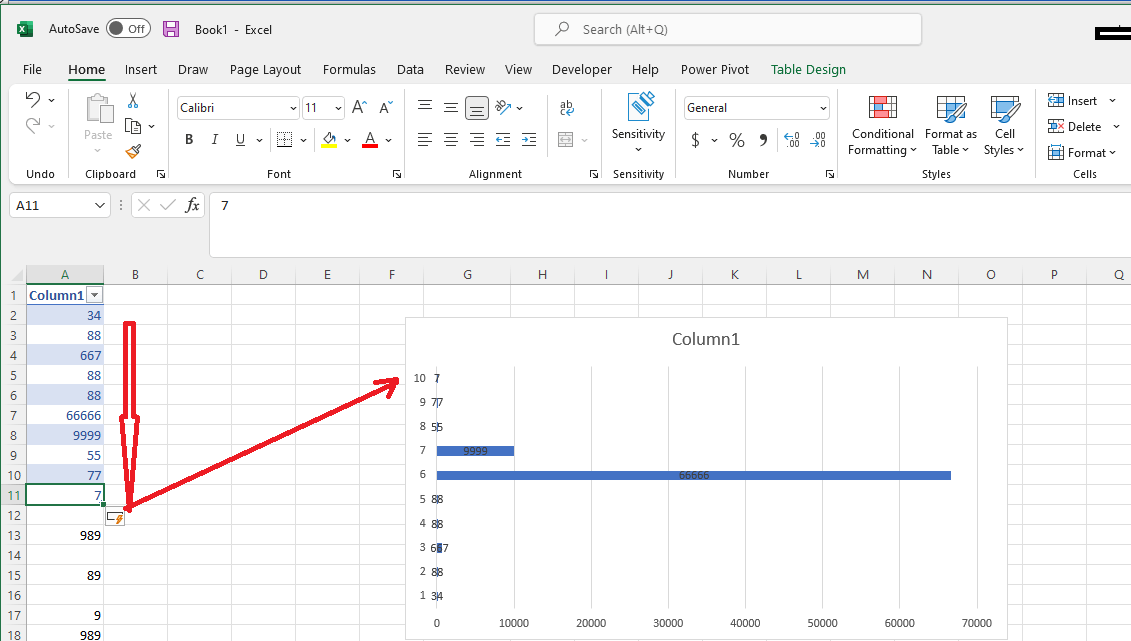Open the Sensitivity menu
This screenshot has height=641, width=1131.
(638, 123)
